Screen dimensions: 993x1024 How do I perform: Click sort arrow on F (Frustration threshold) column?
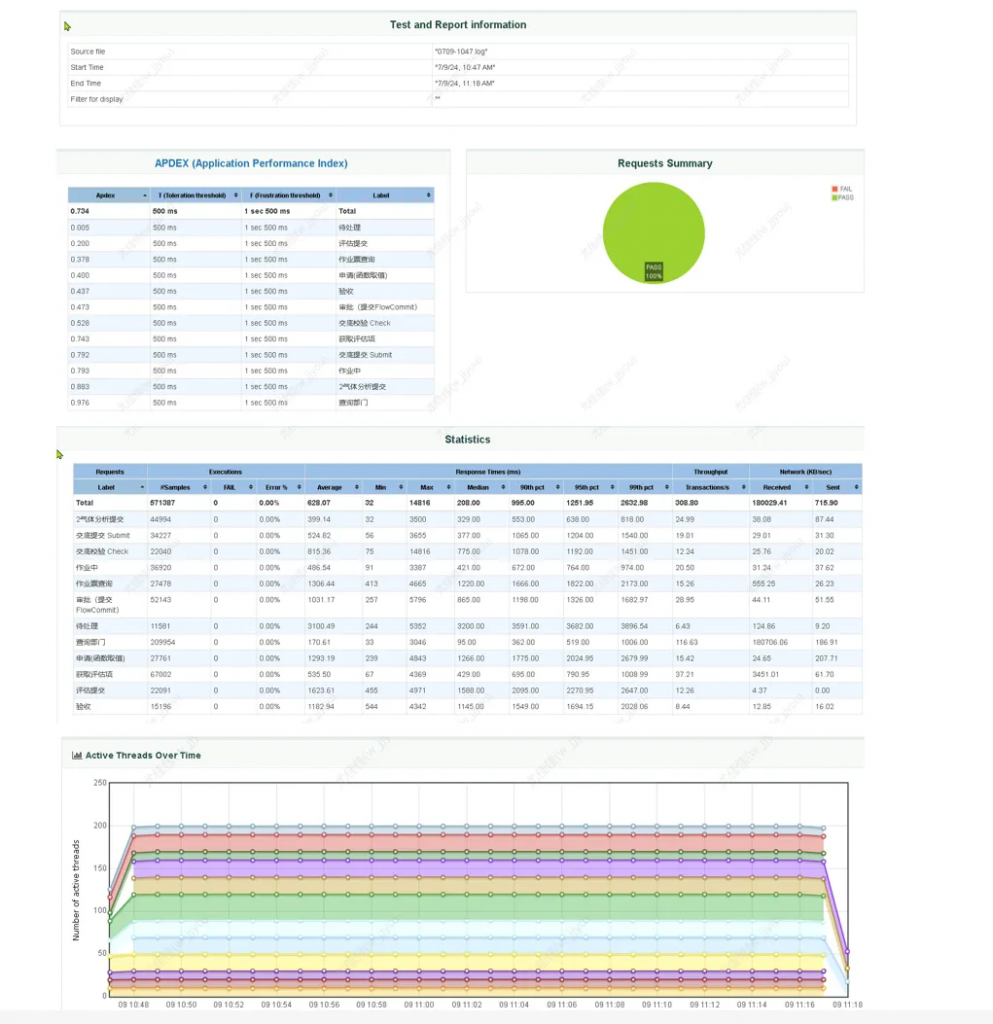[x=331, y=195]
